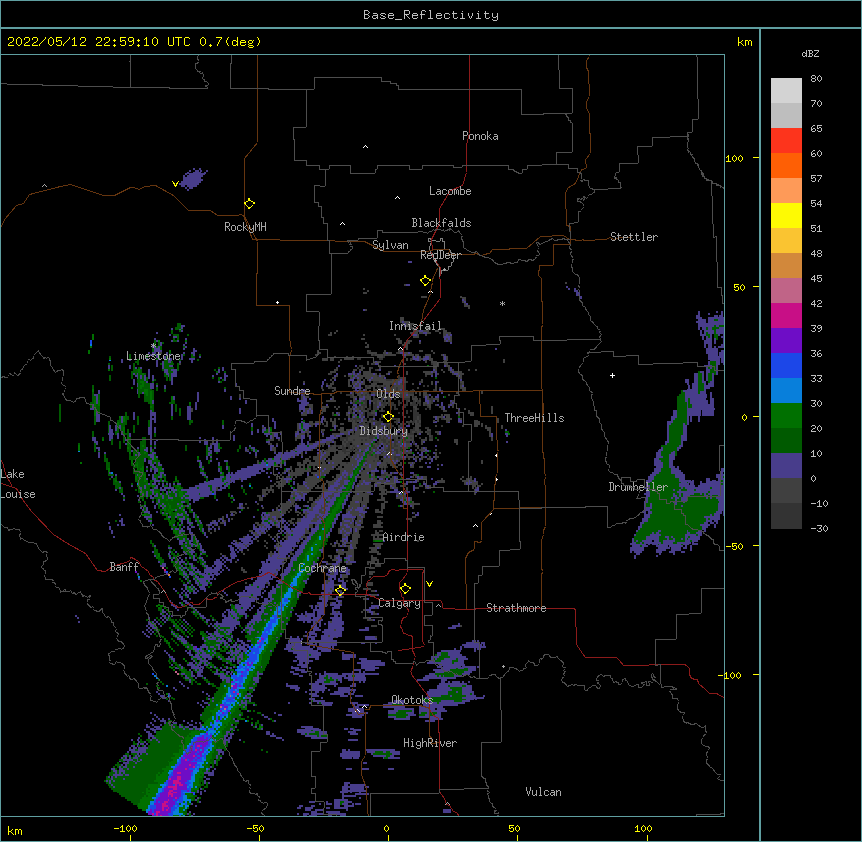
Task: Click the yellow V marker beside the northwest echo
Action: [175, 184]
